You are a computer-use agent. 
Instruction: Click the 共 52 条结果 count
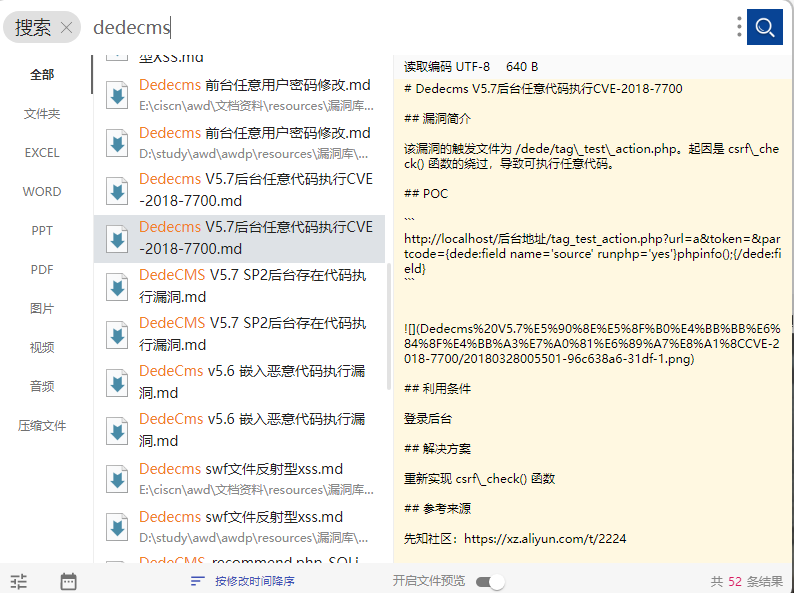[746, 581]
